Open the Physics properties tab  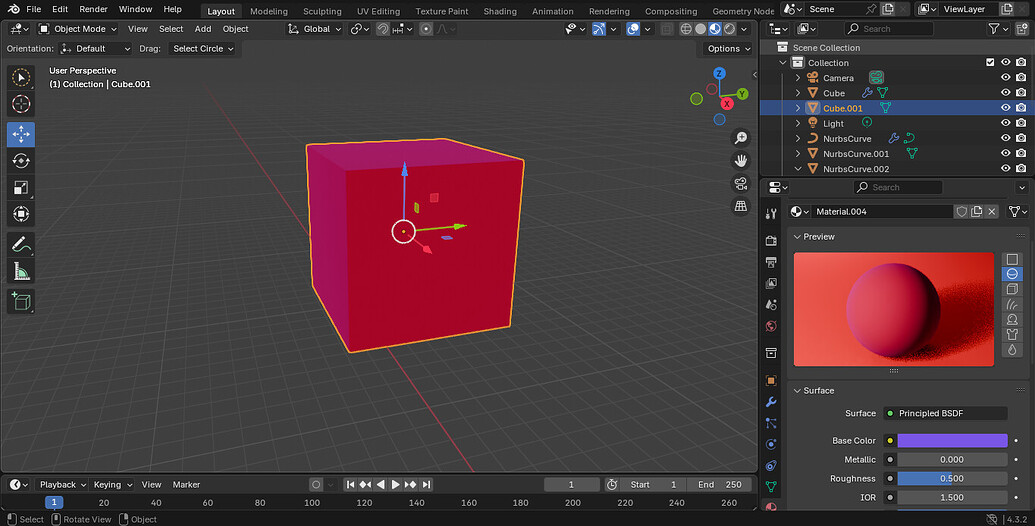pyautogui.click(x=771, y=444)
